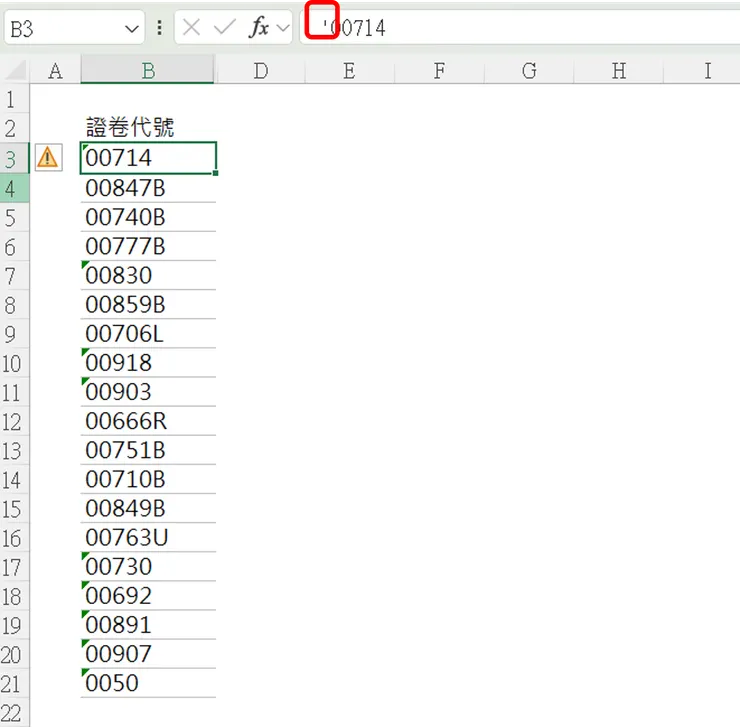Select the cell containing 00903
Screen dimensions: 740x727
pos(148,392)
